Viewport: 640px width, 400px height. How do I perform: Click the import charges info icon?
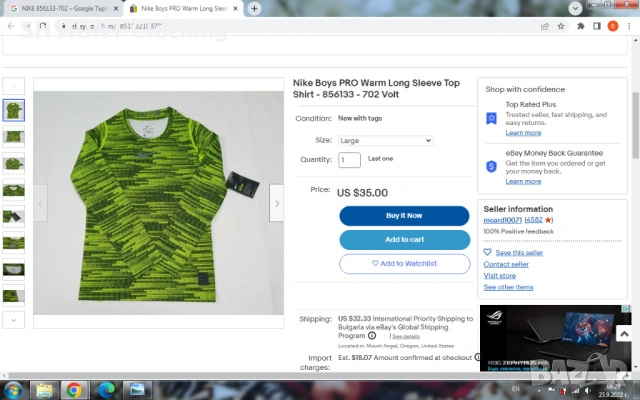click(x=478, y=357)
